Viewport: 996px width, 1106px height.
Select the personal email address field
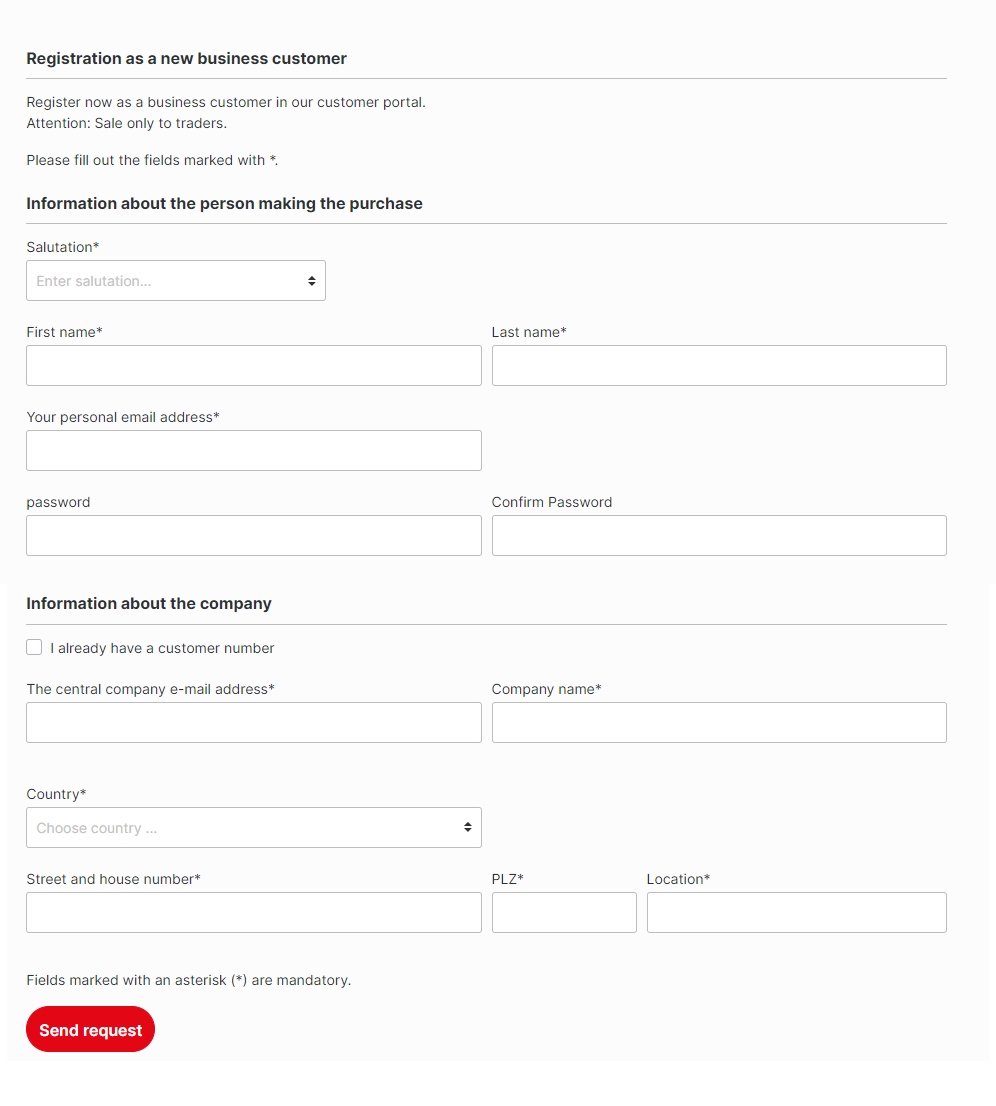[253, 451]
